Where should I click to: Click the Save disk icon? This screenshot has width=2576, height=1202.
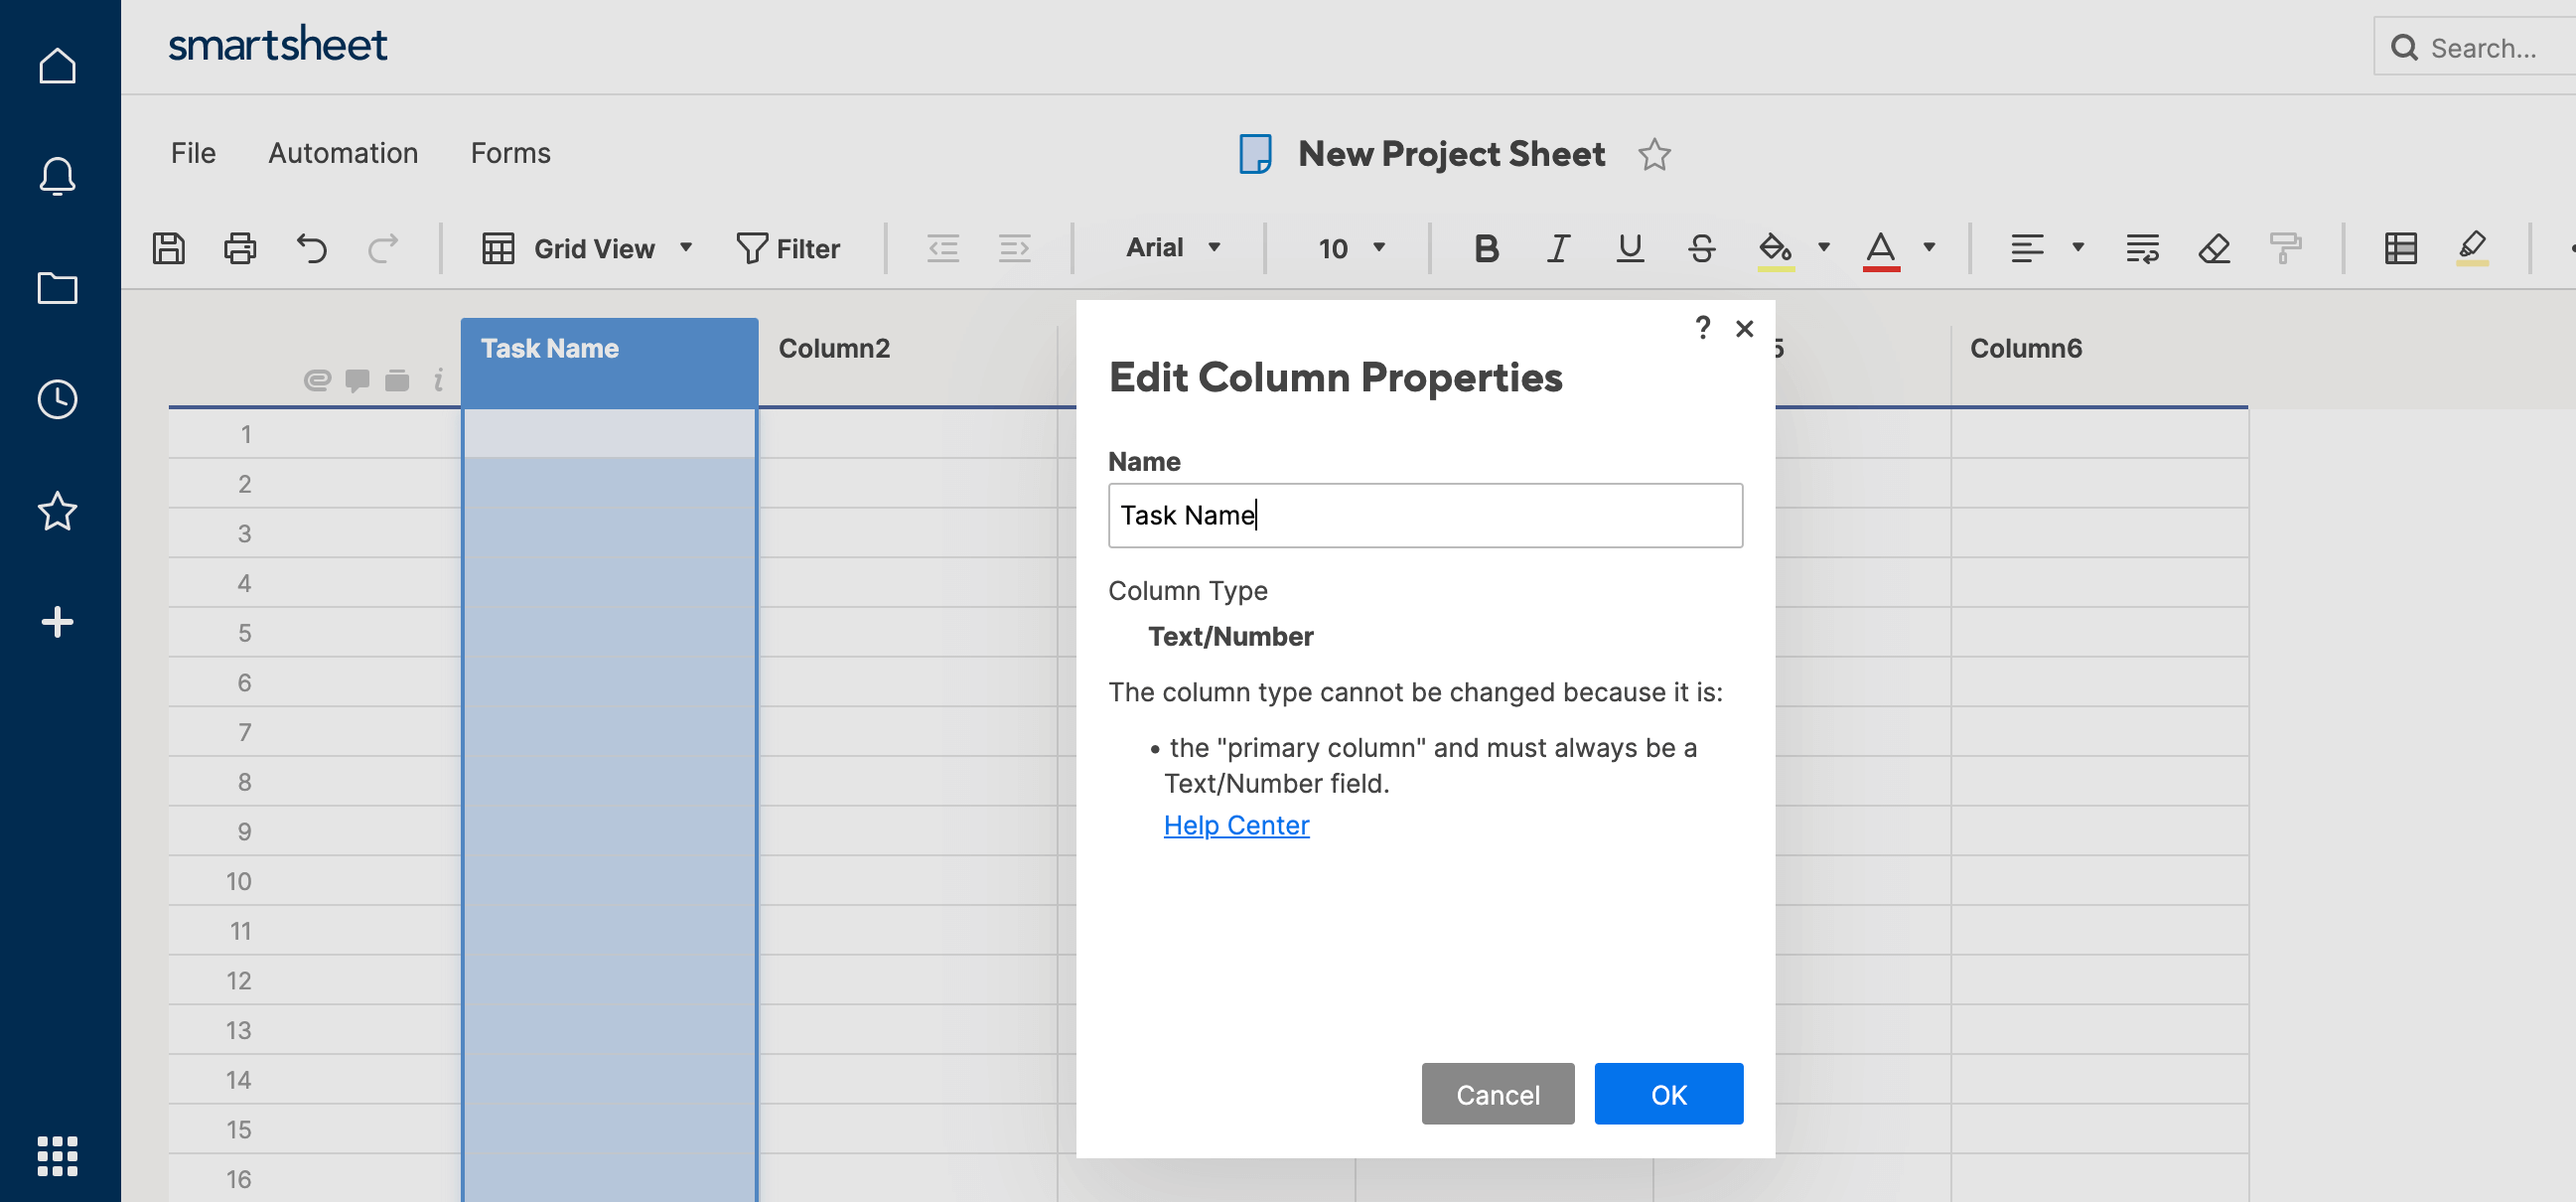point(168,248)
